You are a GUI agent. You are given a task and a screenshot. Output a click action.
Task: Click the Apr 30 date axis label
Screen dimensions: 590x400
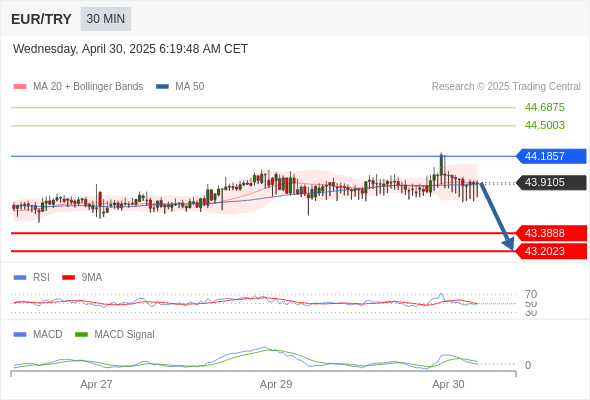coord(448,384)
